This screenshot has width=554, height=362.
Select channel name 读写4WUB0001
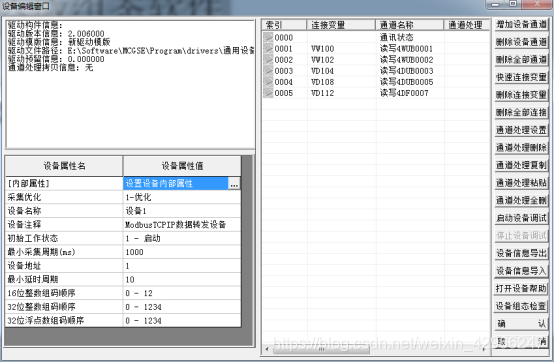tap(406, 49)
